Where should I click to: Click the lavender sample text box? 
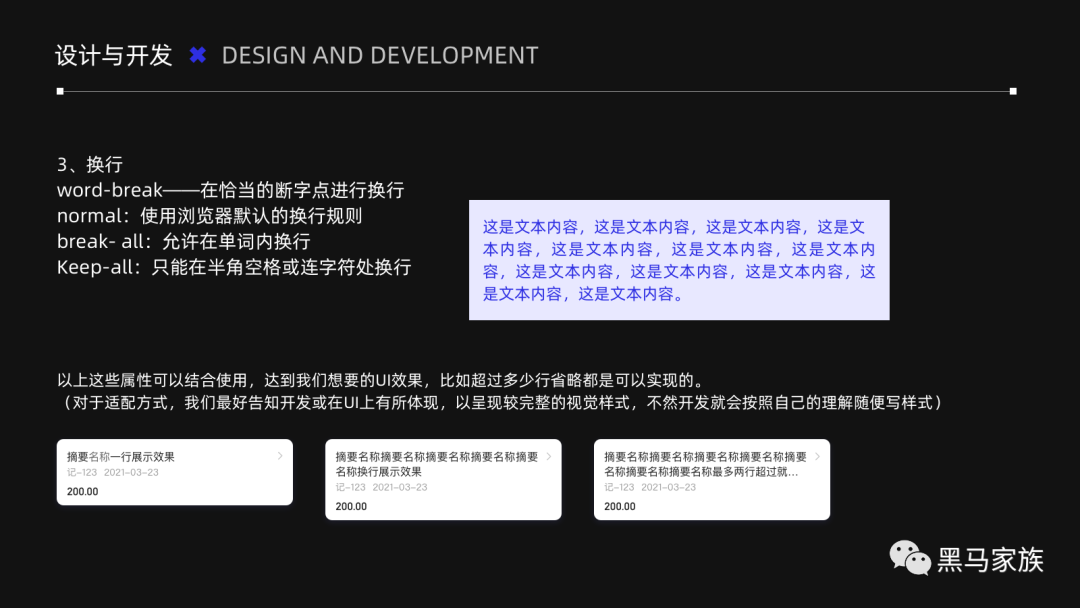[679, 260]
